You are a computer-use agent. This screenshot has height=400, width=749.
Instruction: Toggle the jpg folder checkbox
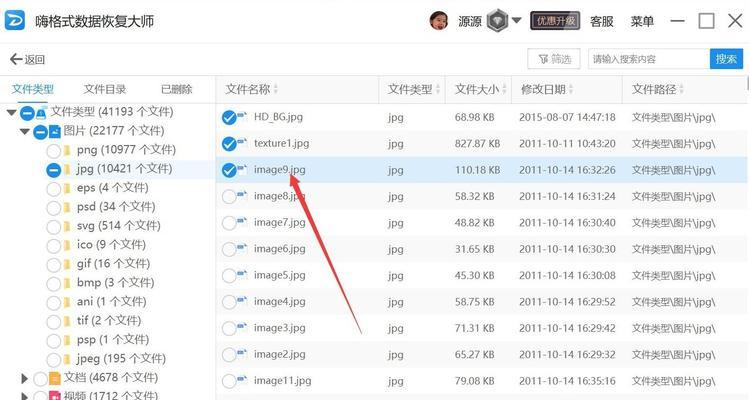[54, 170]
